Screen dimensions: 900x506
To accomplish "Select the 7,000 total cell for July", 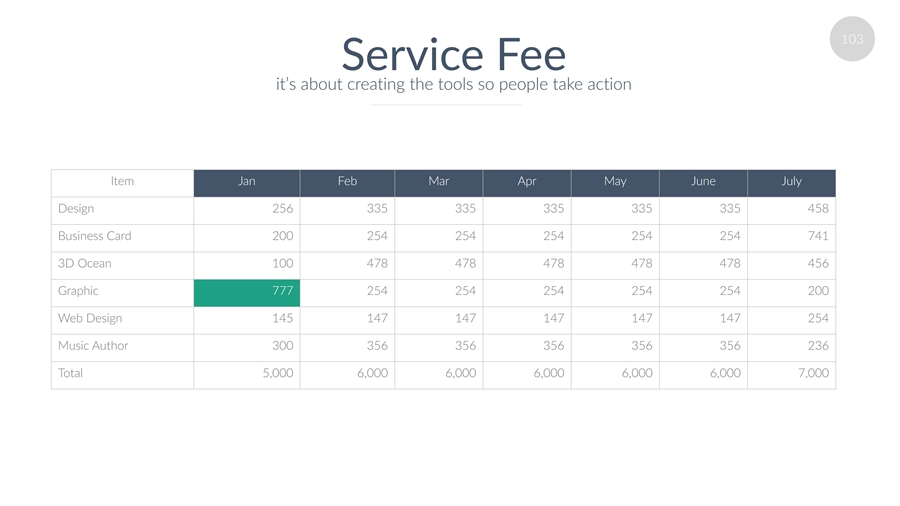I will coord(791,373).
